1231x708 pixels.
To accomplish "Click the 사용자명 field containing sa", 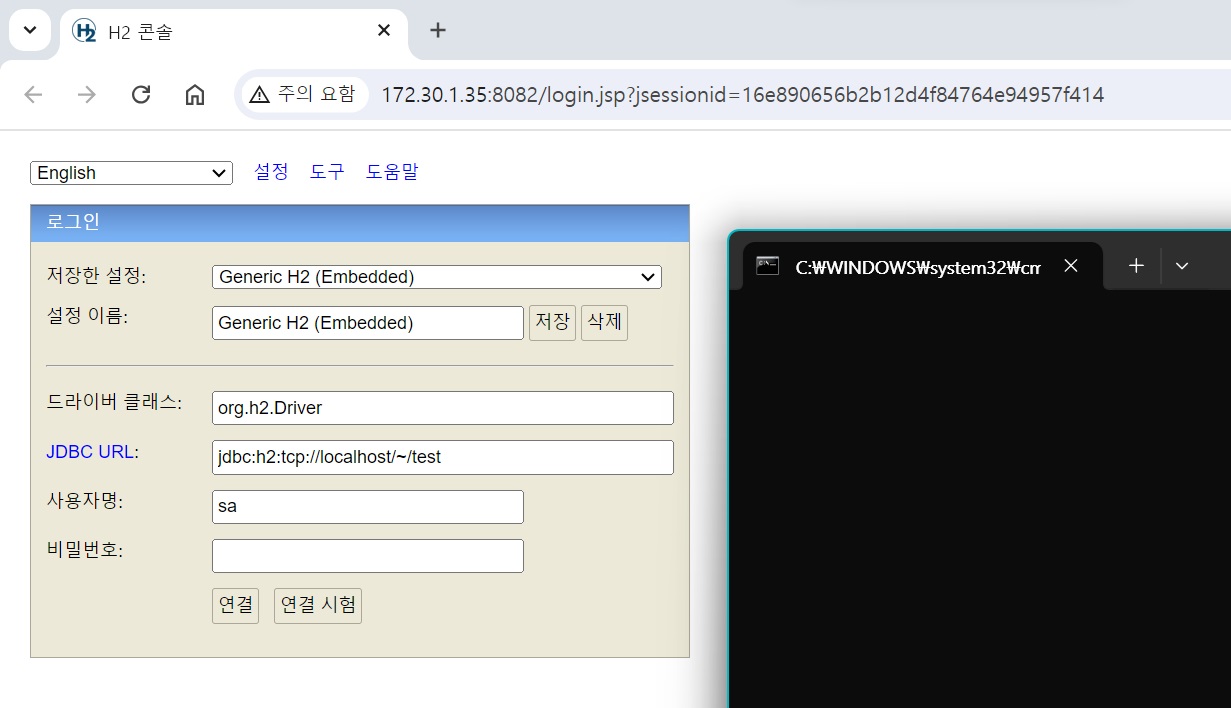I will pyautogui.click(x=368, y=506).
